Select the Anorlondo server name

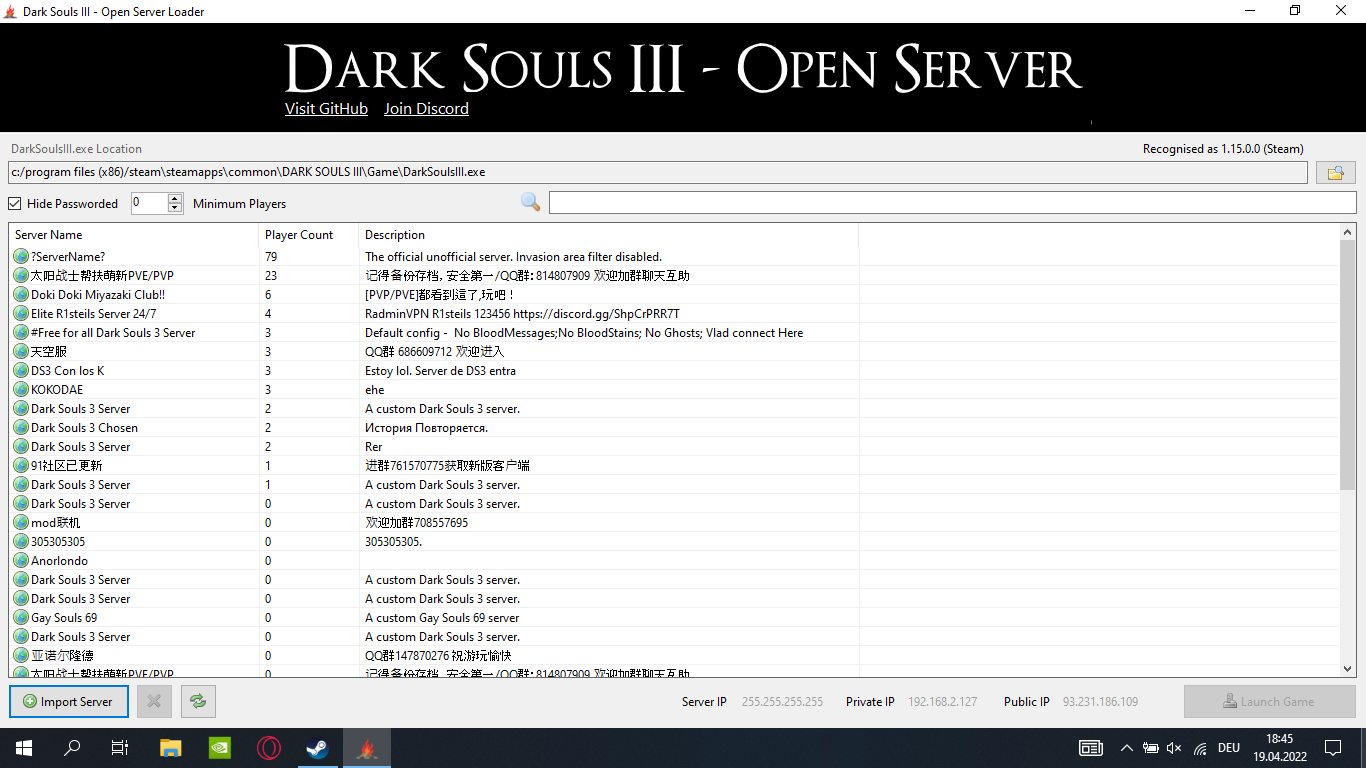coord(59,561)
